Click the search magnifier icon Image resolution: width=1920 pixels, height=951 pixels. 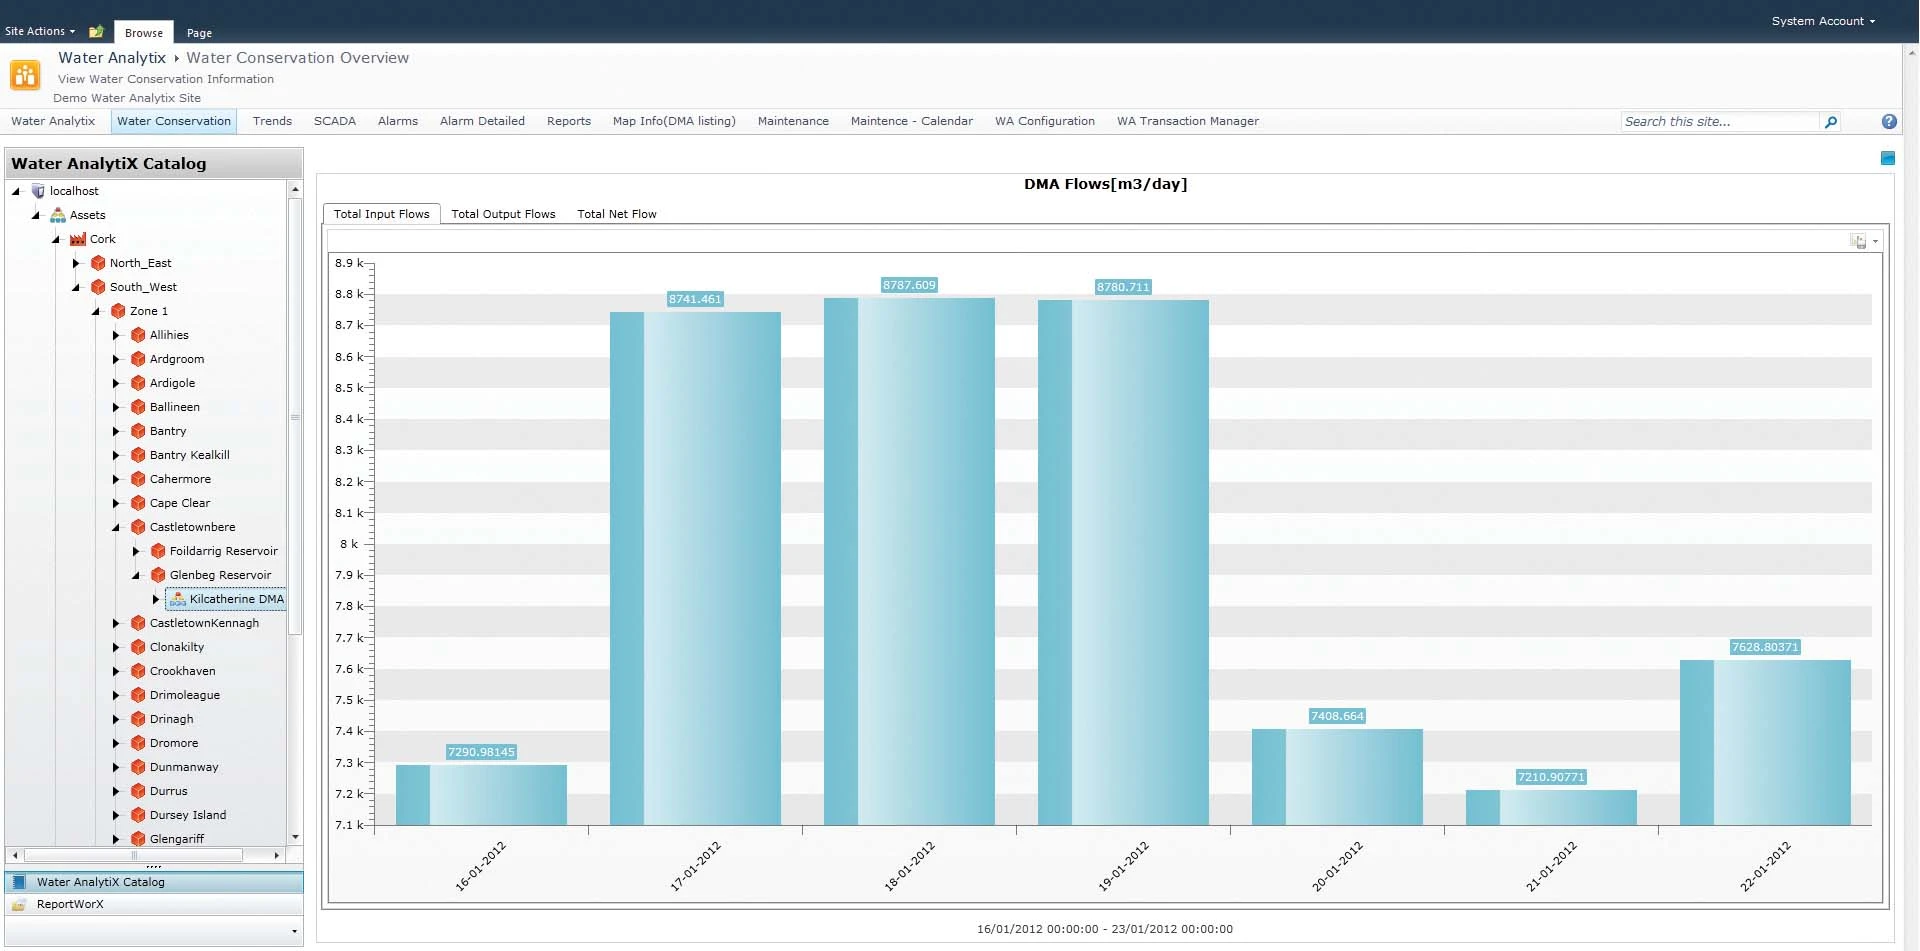[1831, 122]
